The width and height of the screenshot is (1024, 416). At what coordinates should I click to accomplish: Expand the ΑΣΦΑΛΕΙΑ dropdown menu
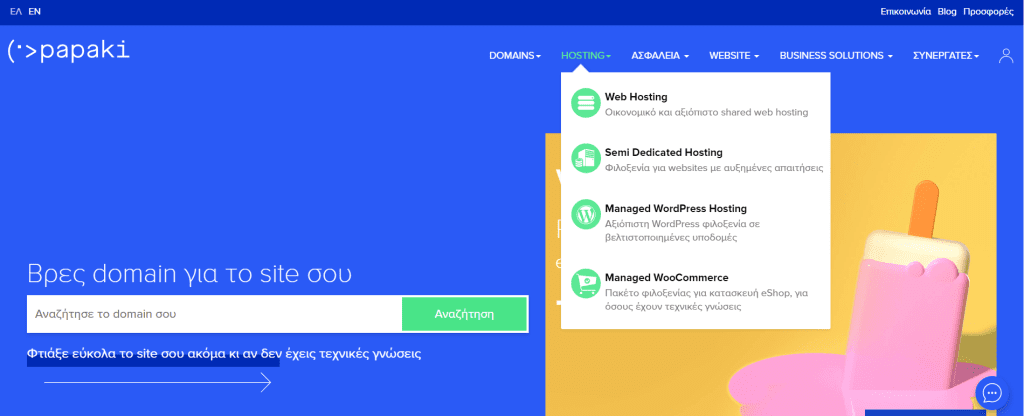660,56
